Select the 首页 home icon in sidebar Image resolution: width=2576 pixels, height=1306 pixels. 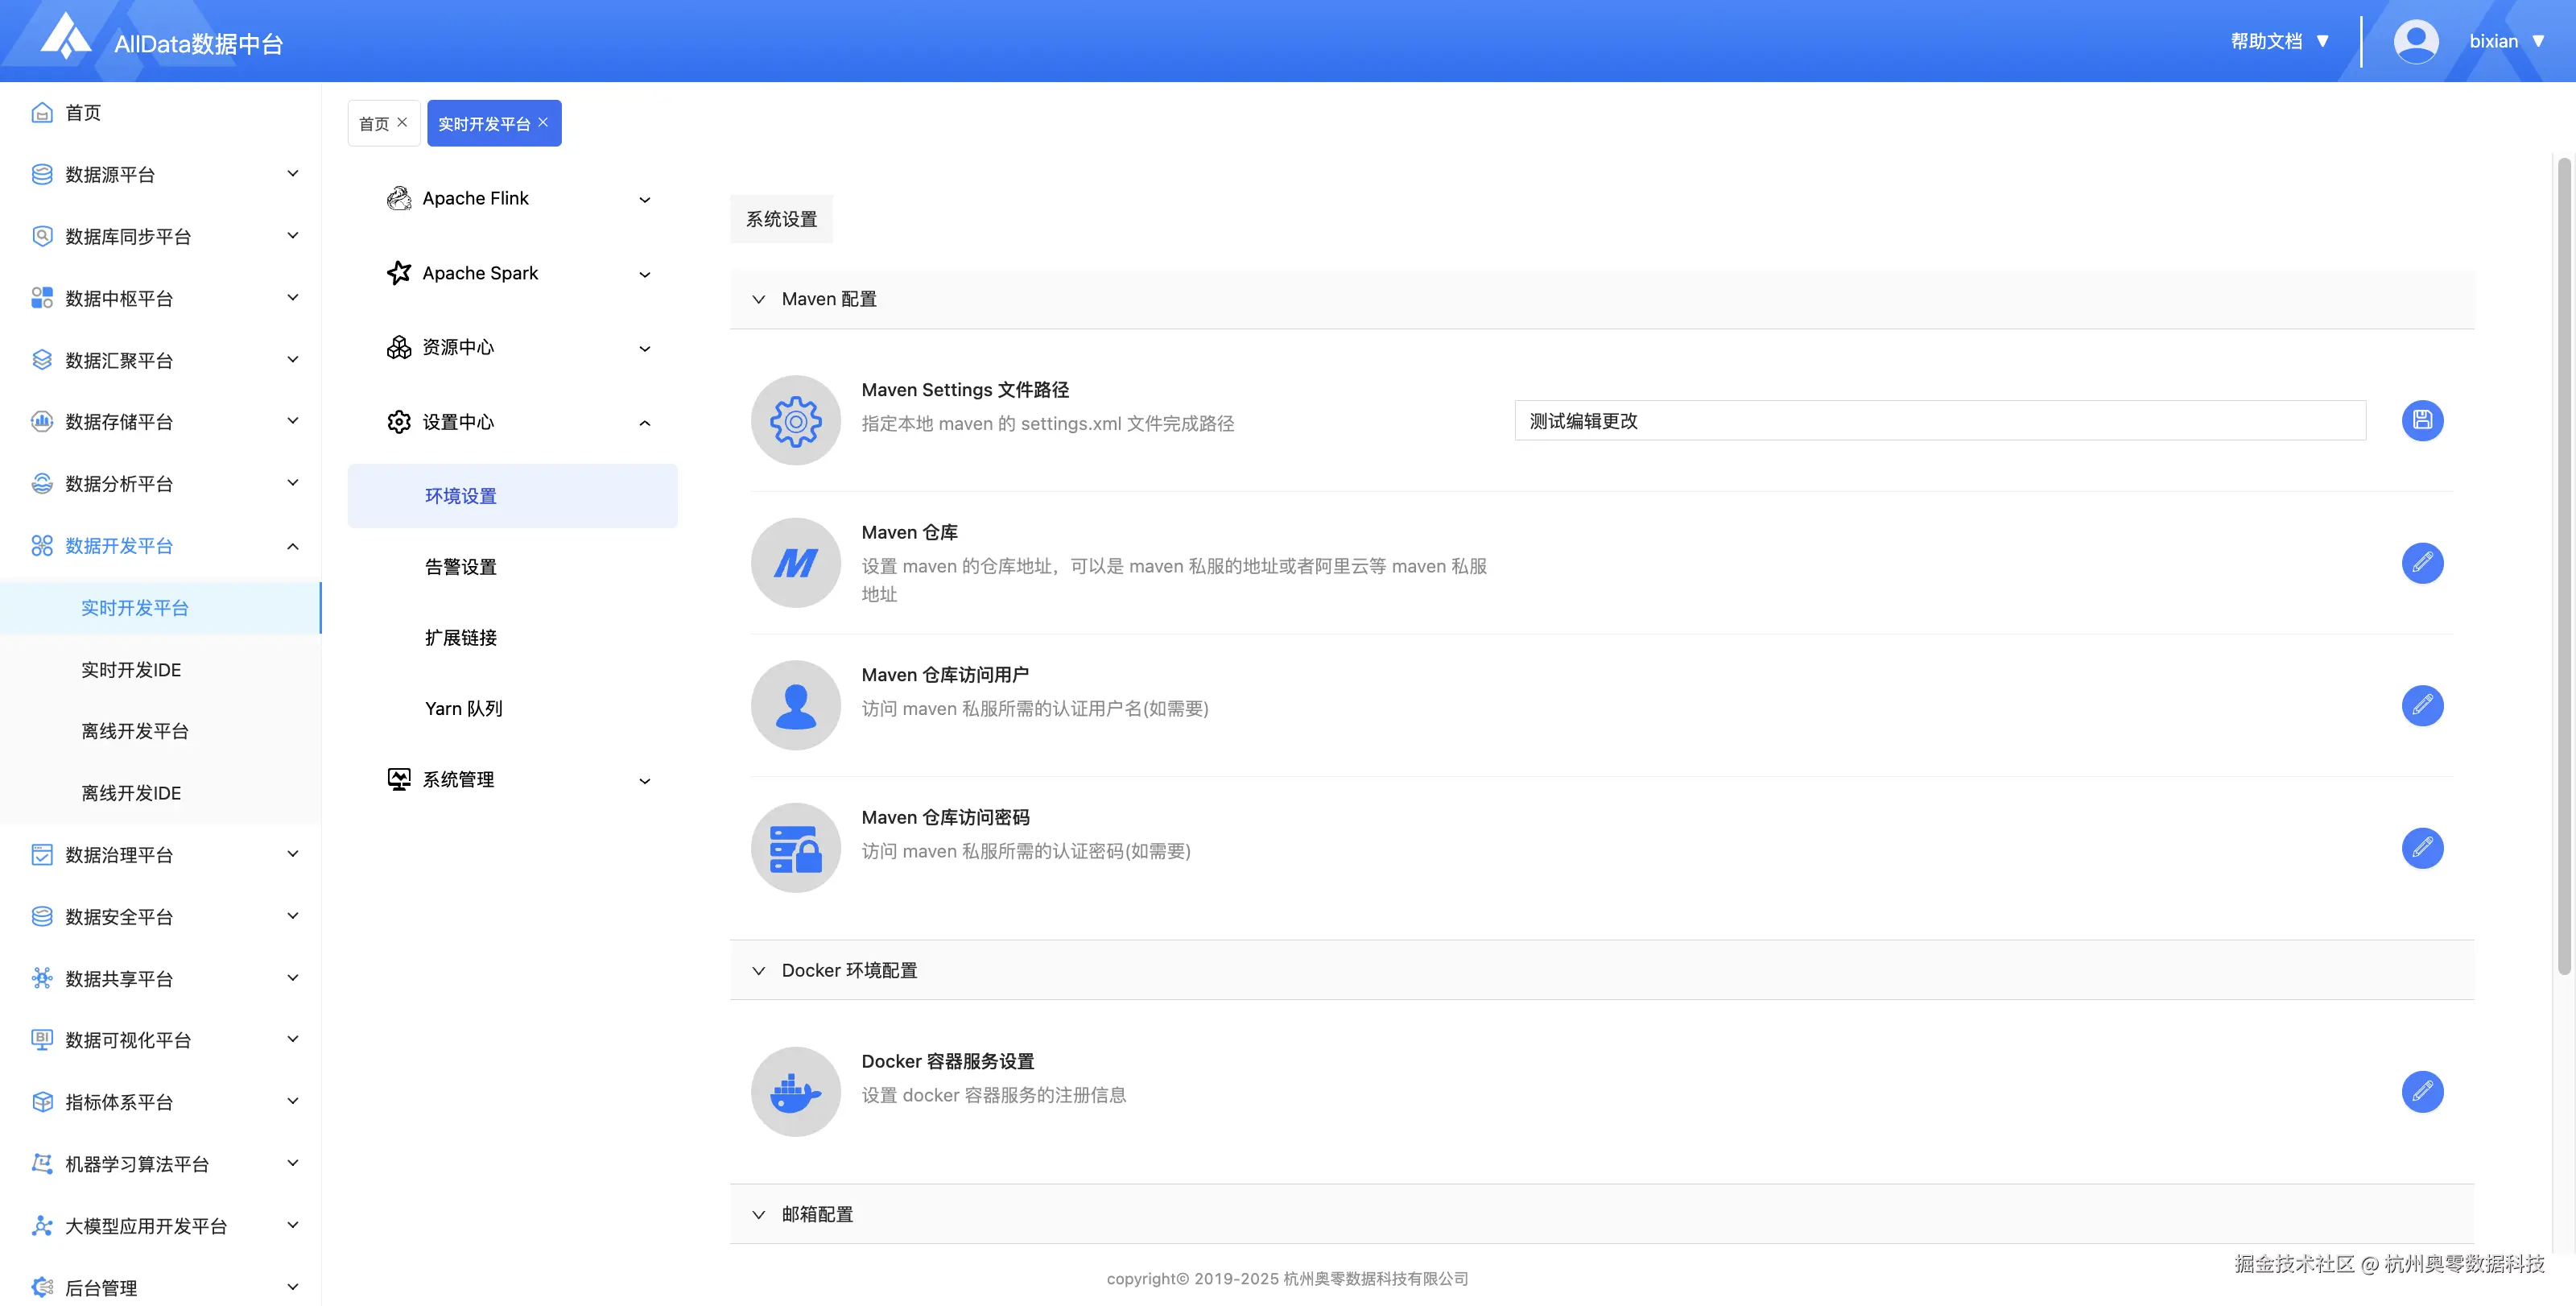(x=41, y=112)
